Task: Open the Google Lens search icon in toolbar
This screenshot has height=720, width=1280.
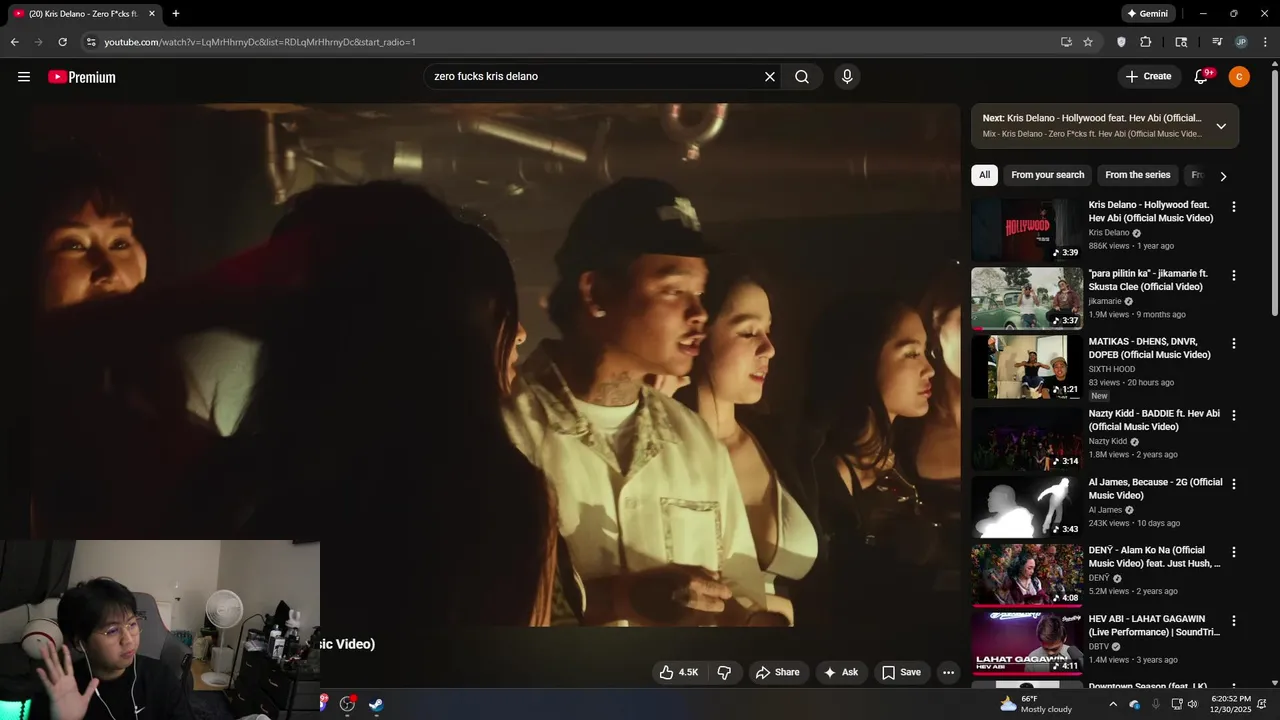Action: [x=1181, y=42]
